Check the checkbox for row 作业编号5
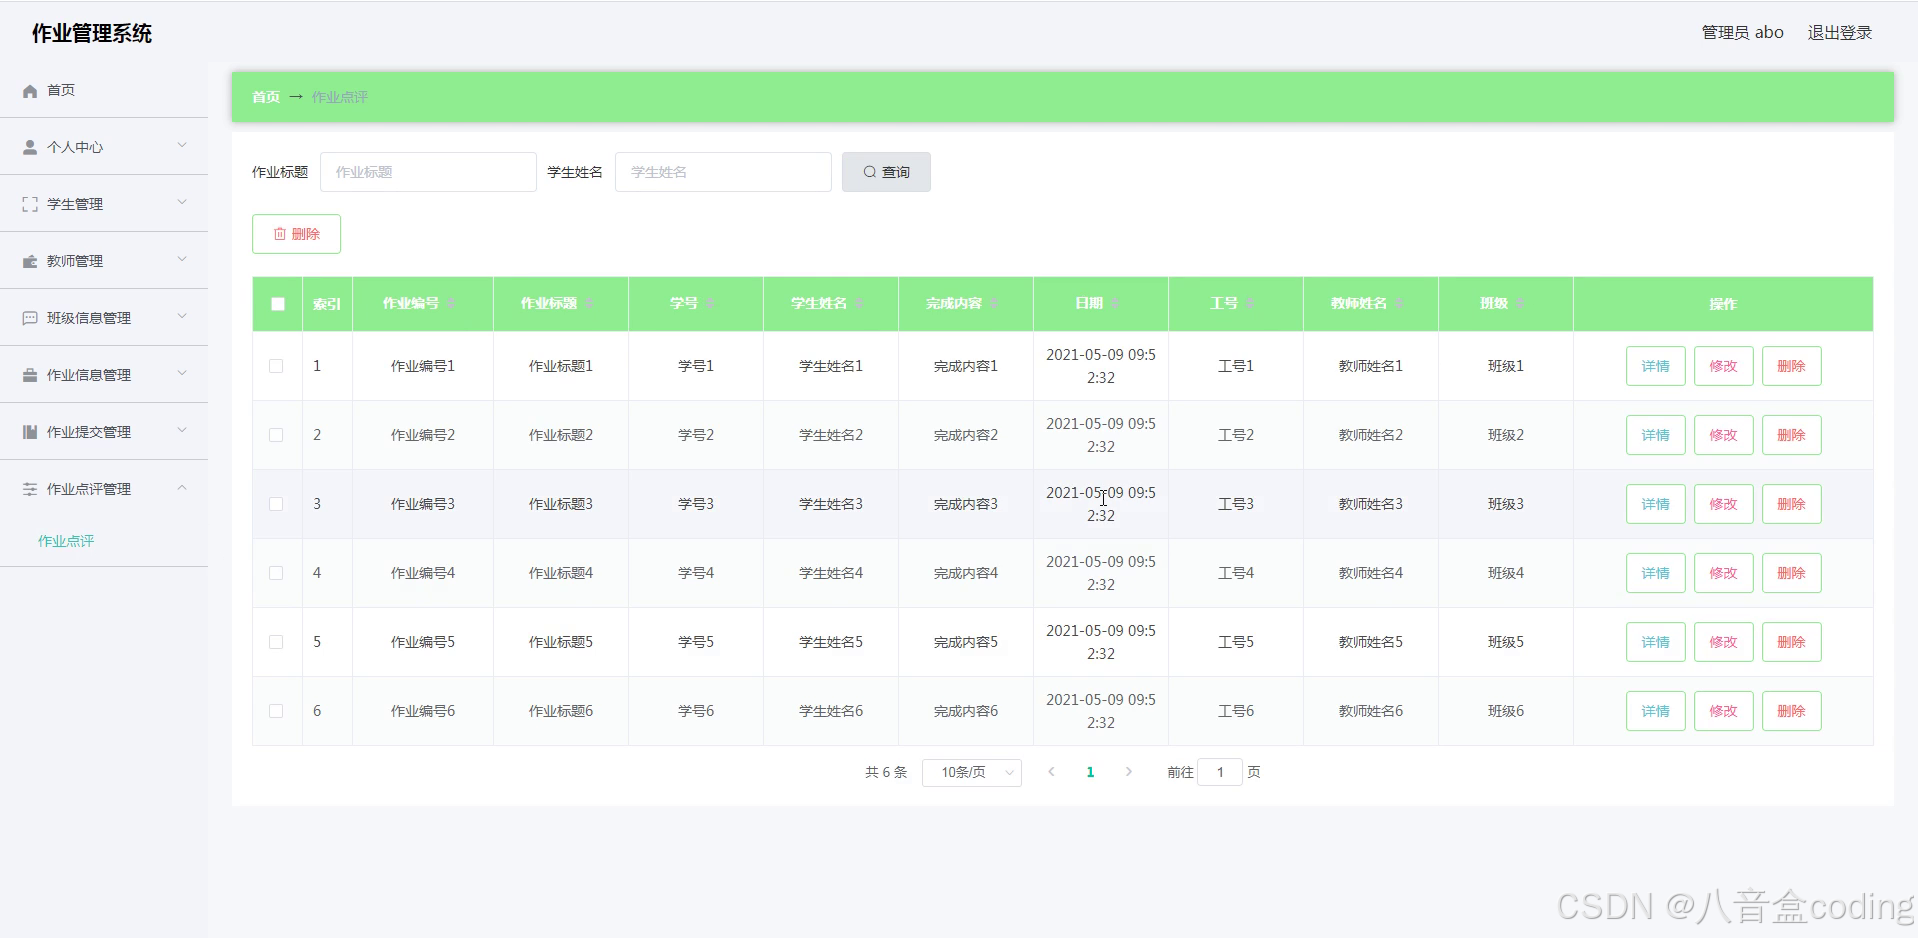Image resolution: width=1918 pixels, height=938 pixels. 276,642
